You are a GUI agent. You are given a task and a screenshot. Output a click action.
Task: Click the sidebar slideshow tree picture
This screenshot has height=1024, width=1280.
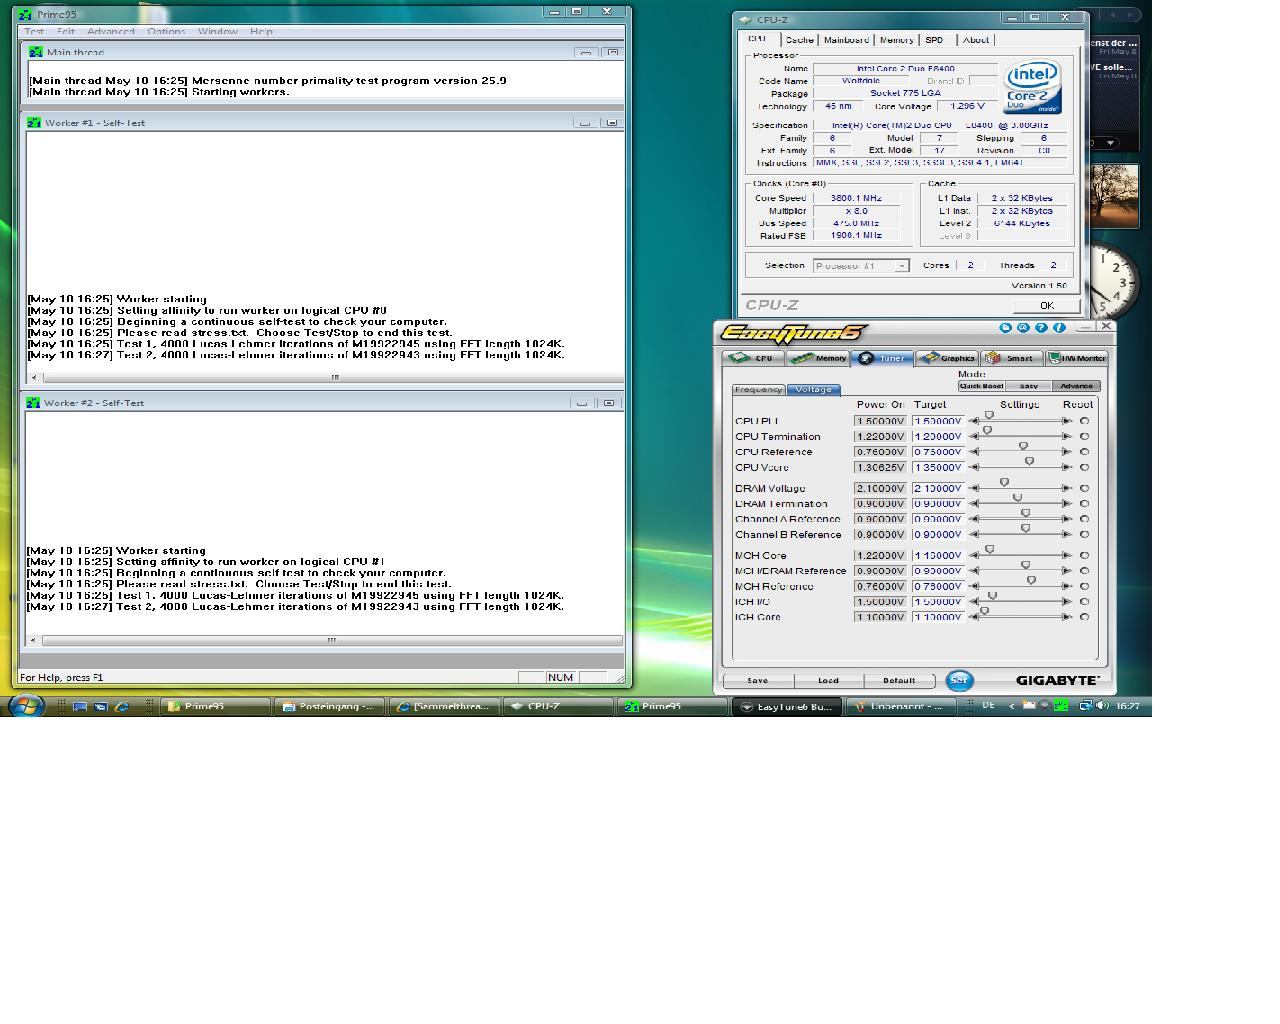tap(1112, 196)
